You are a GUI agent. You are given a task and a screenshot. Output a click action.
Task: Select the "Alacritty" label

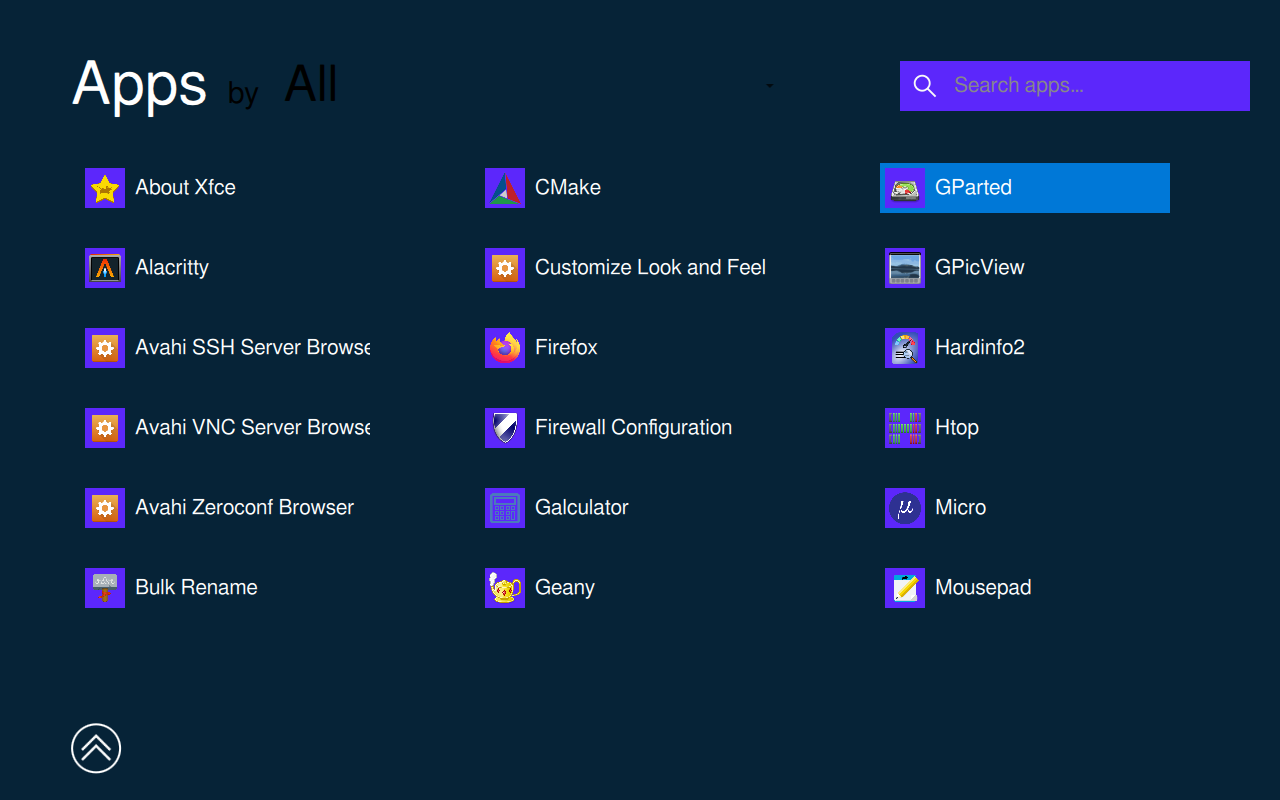tap(172, 268)
